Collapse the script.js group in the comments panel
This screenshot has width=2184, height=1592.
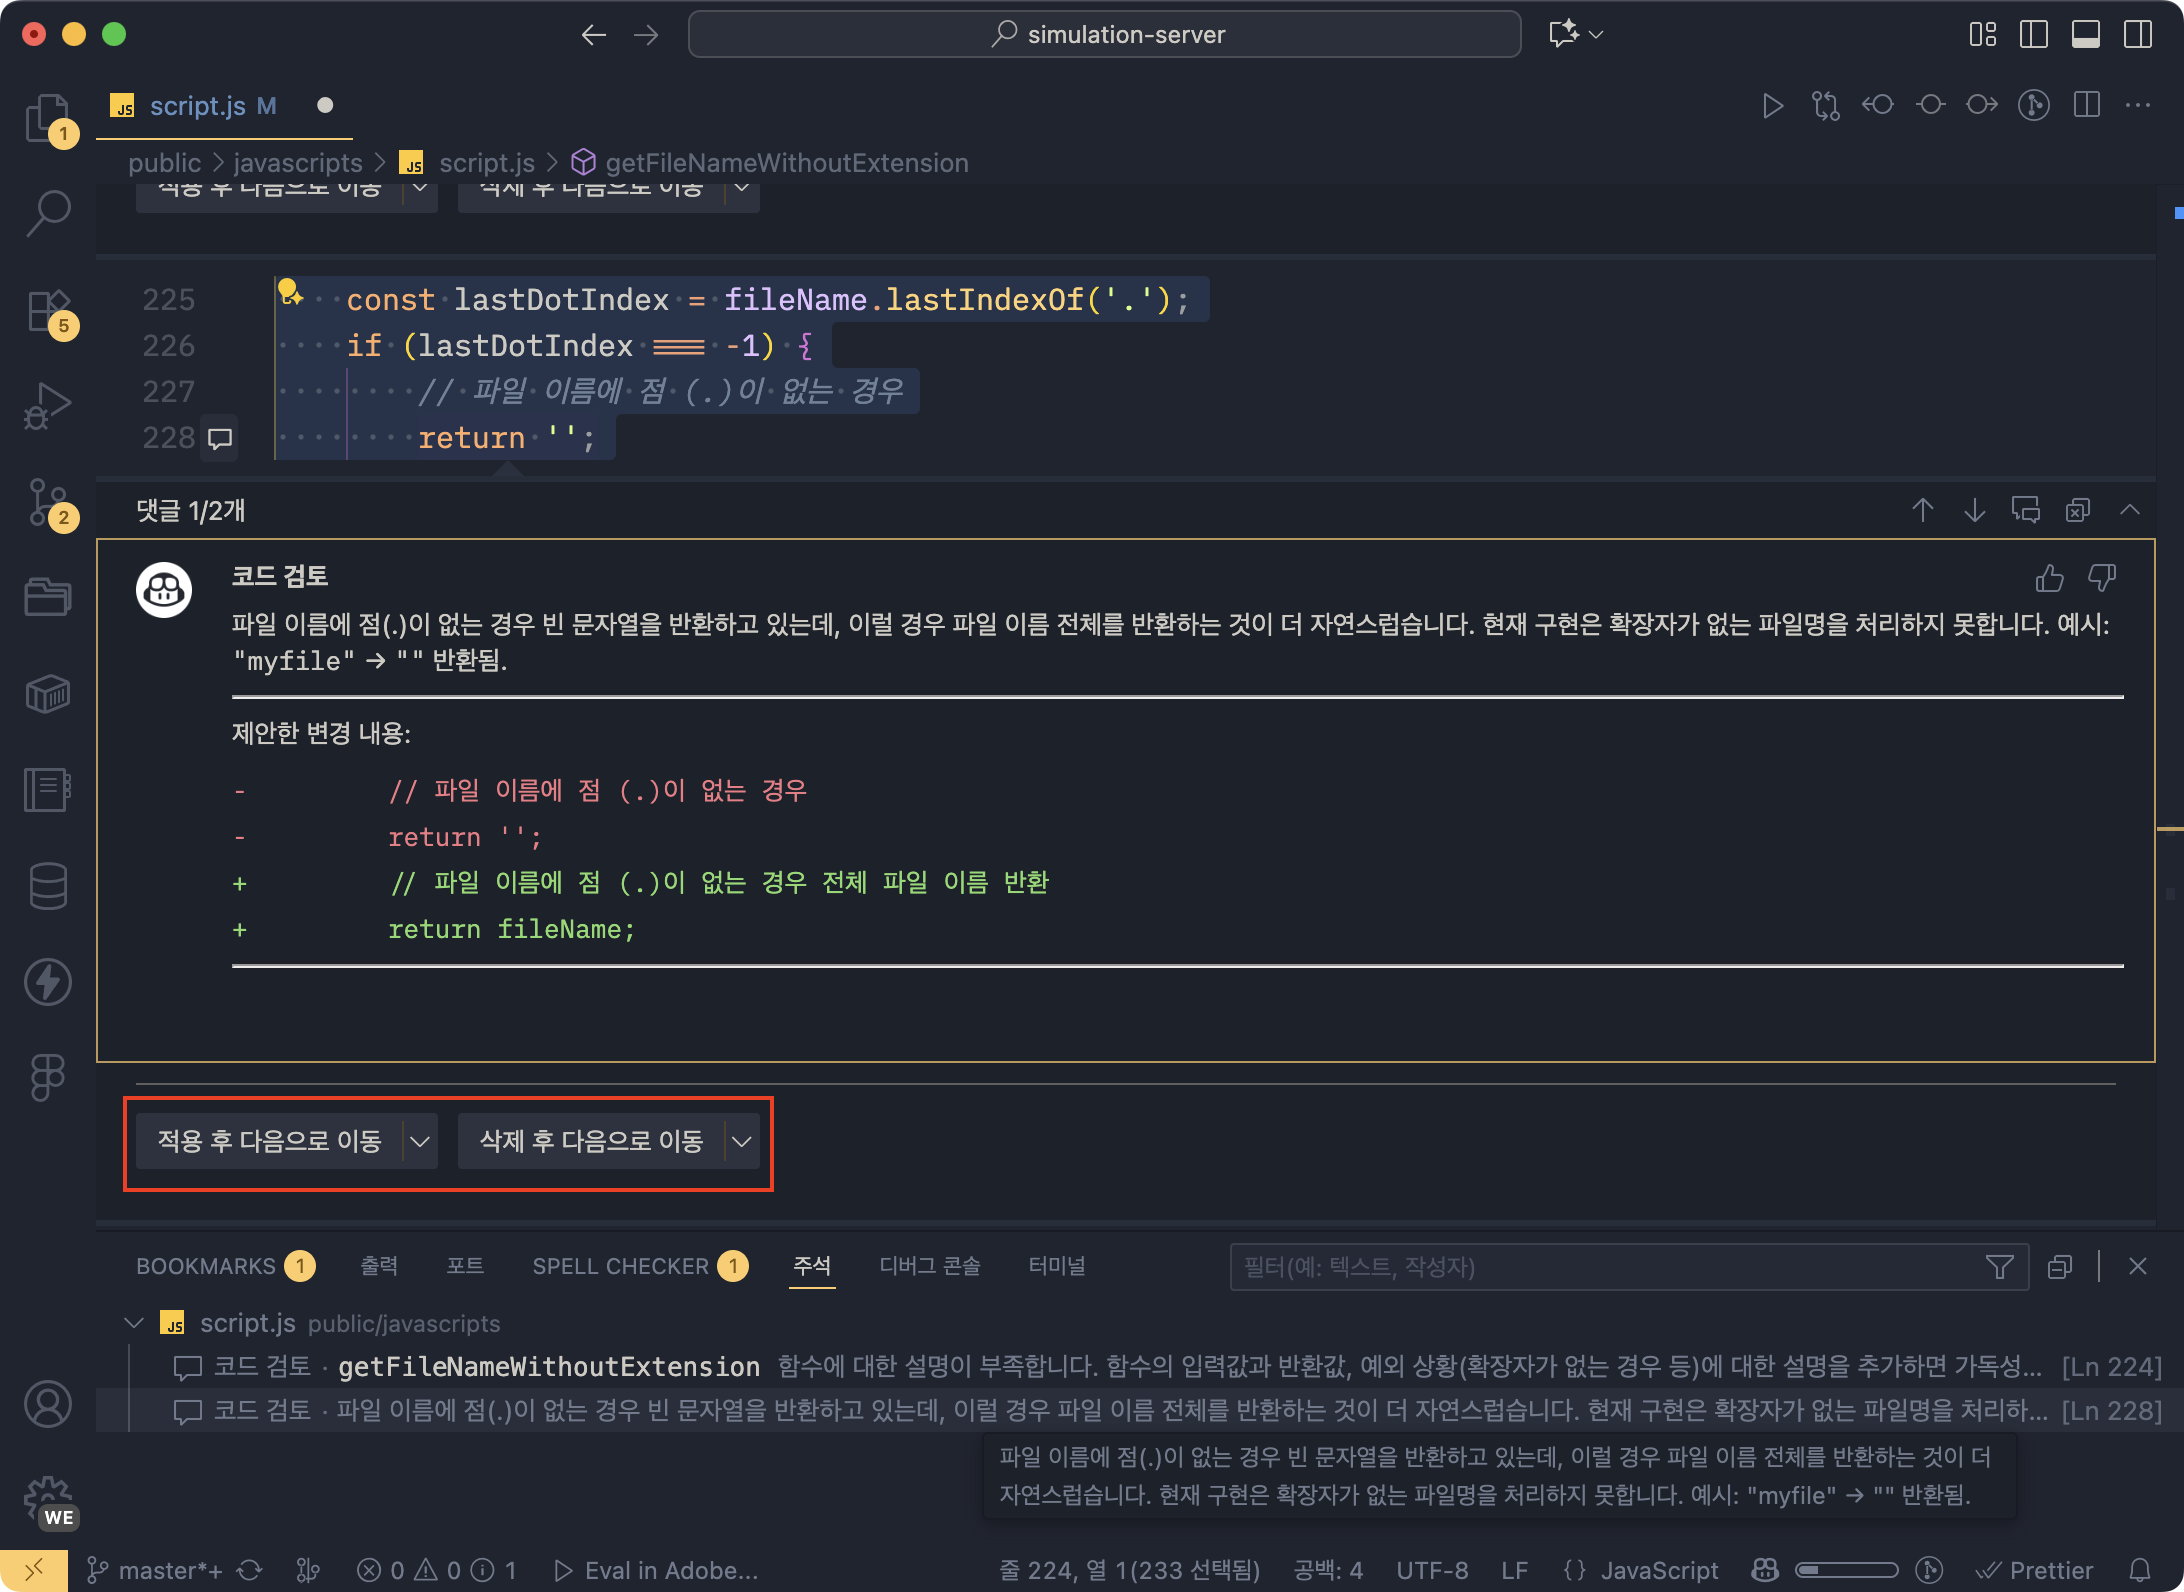click(x=135, y=1322)
